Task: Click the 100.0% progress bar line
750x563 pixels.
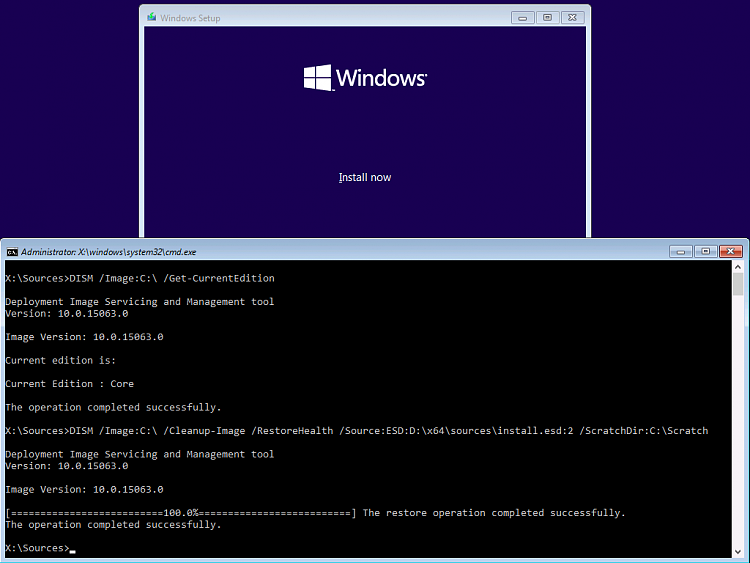Action: (x=181, y=513)
